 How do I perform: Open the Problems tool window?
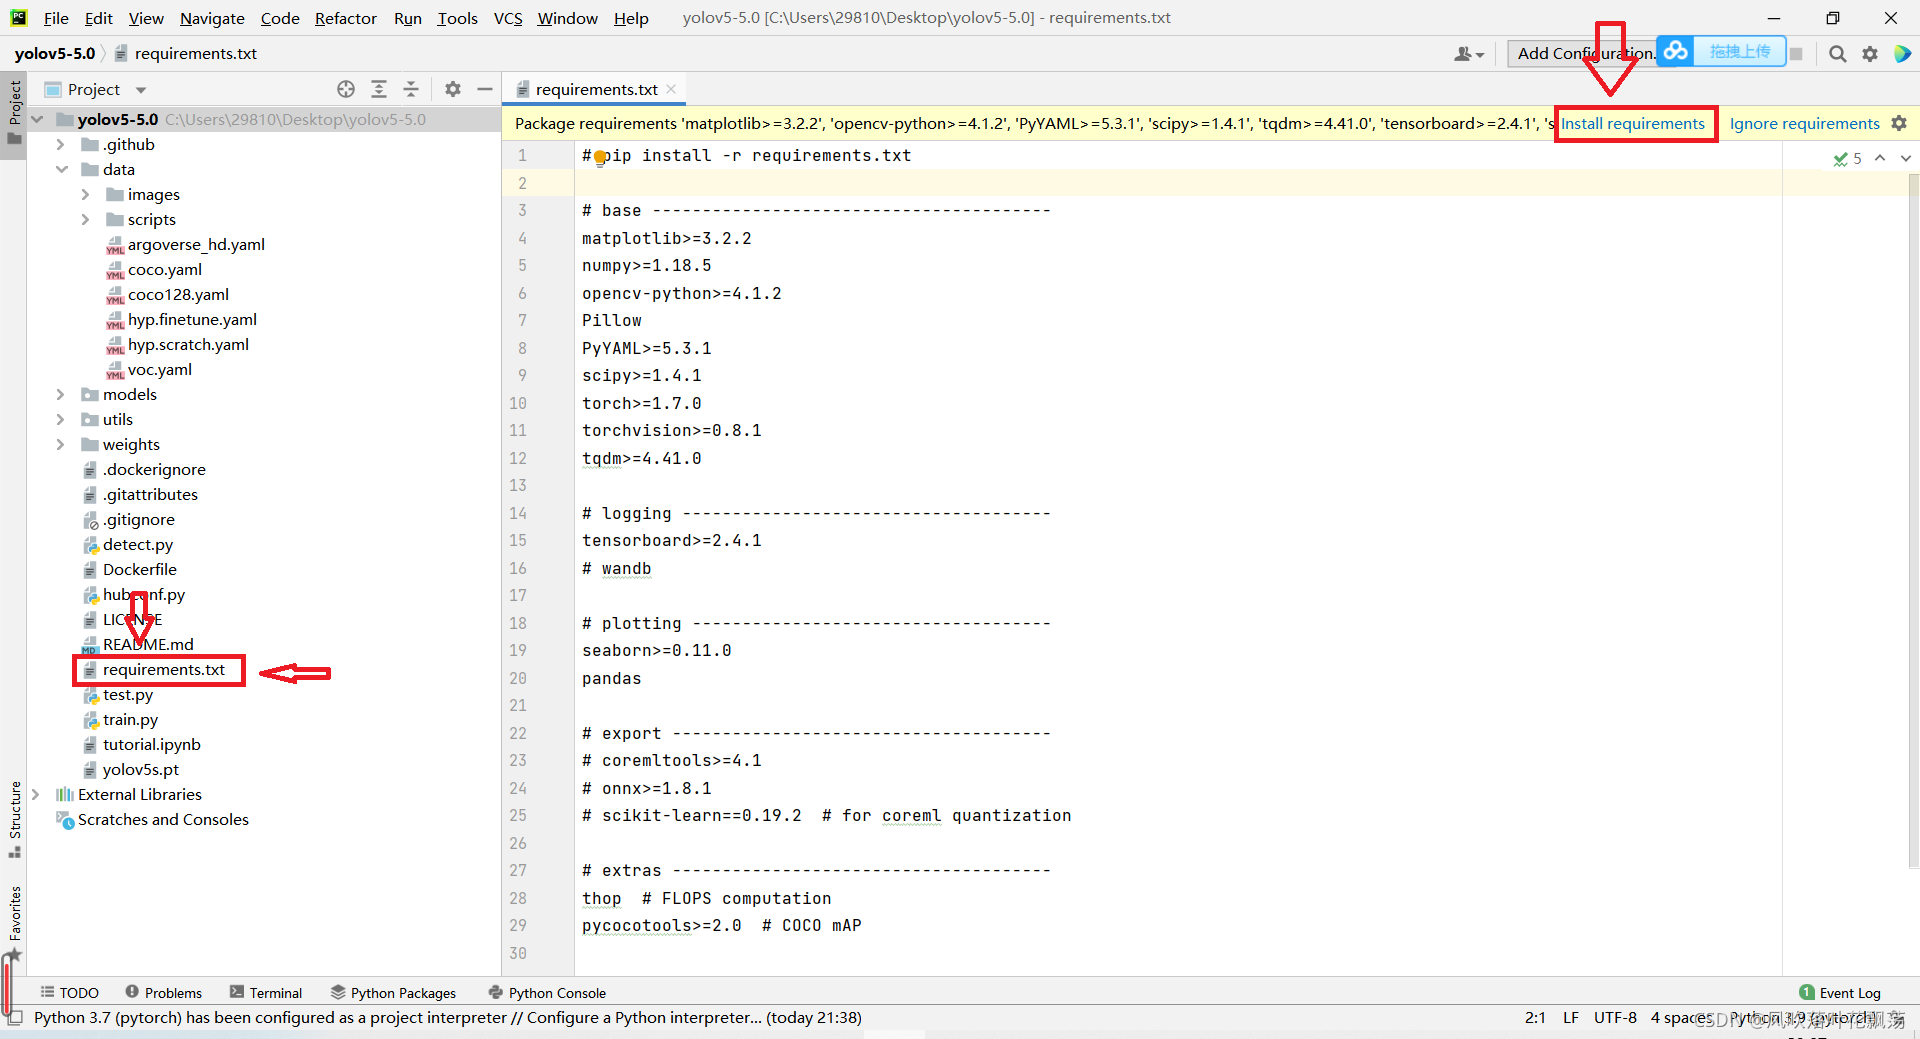[x=164, y=992]
